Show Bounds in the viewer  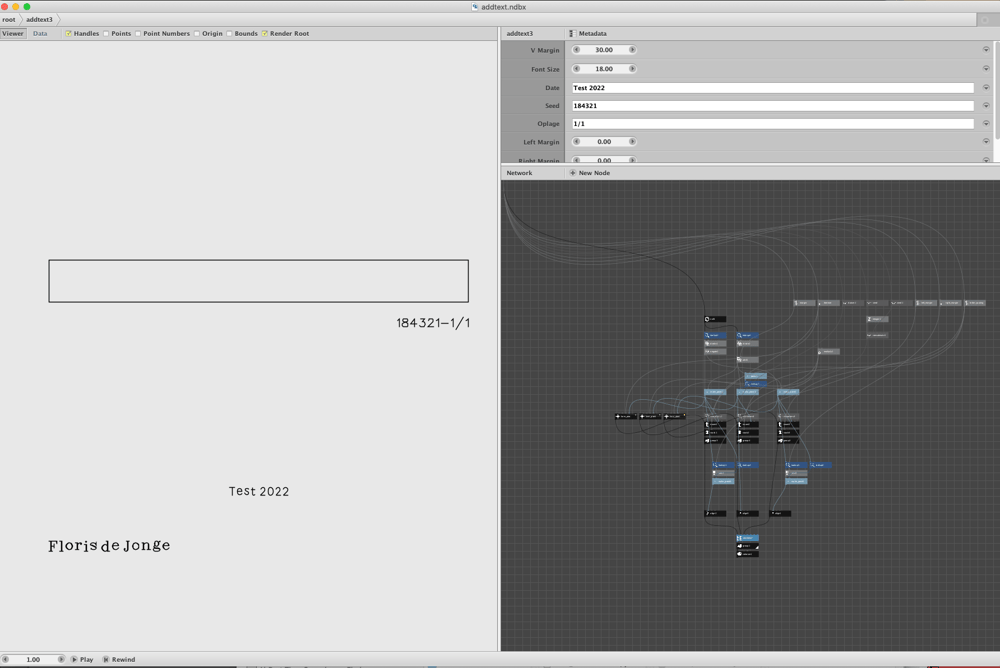pyautogui.click(x=229, y=34)
